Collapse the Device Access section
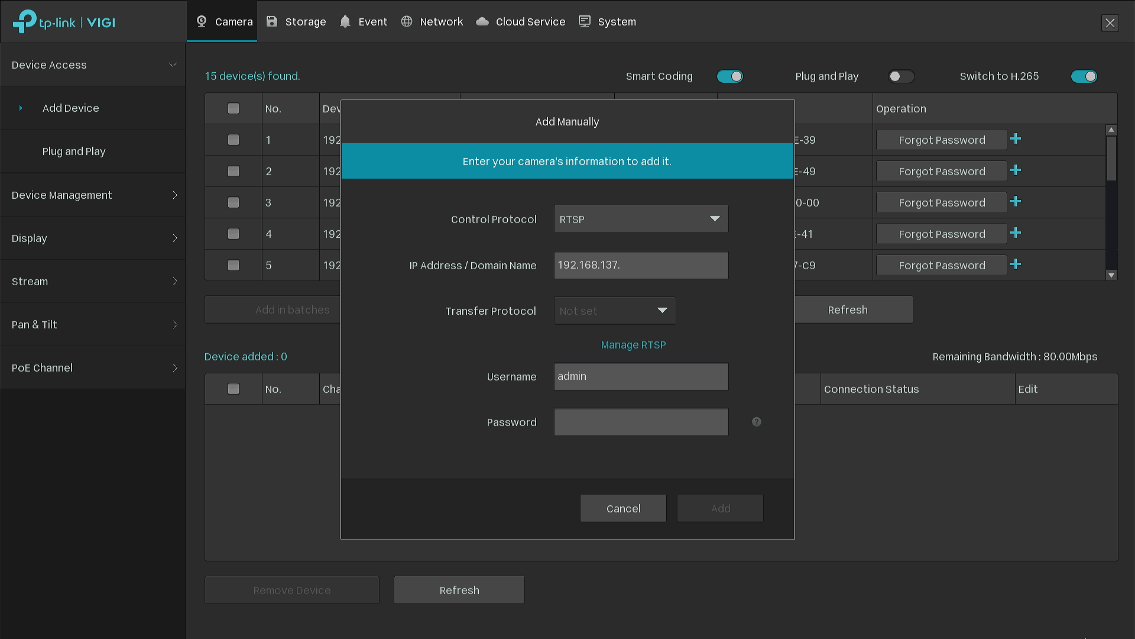The width and height of the screenshot is (1135, 639). click(x=93, y=64)
